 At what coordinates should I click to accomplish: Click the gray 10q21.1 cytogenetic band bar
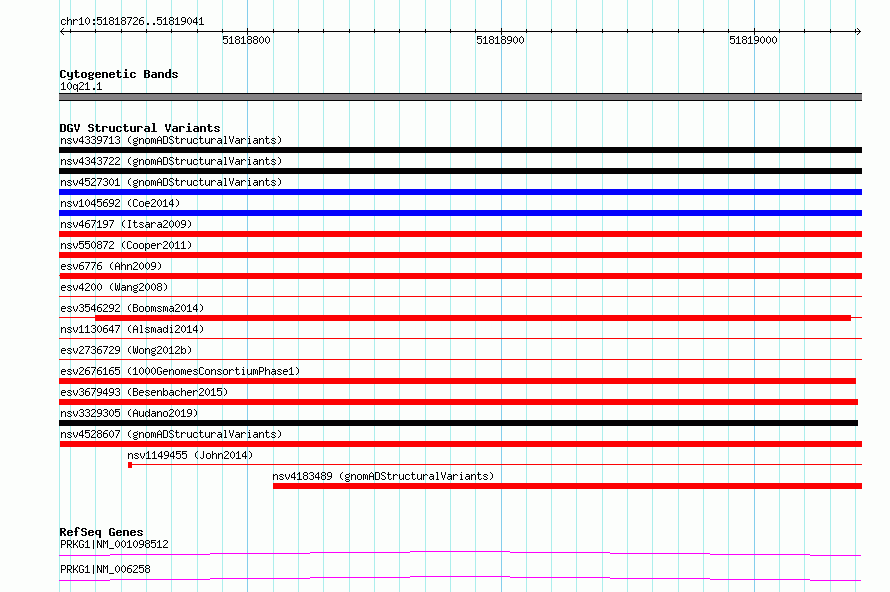tap(460, 97)
